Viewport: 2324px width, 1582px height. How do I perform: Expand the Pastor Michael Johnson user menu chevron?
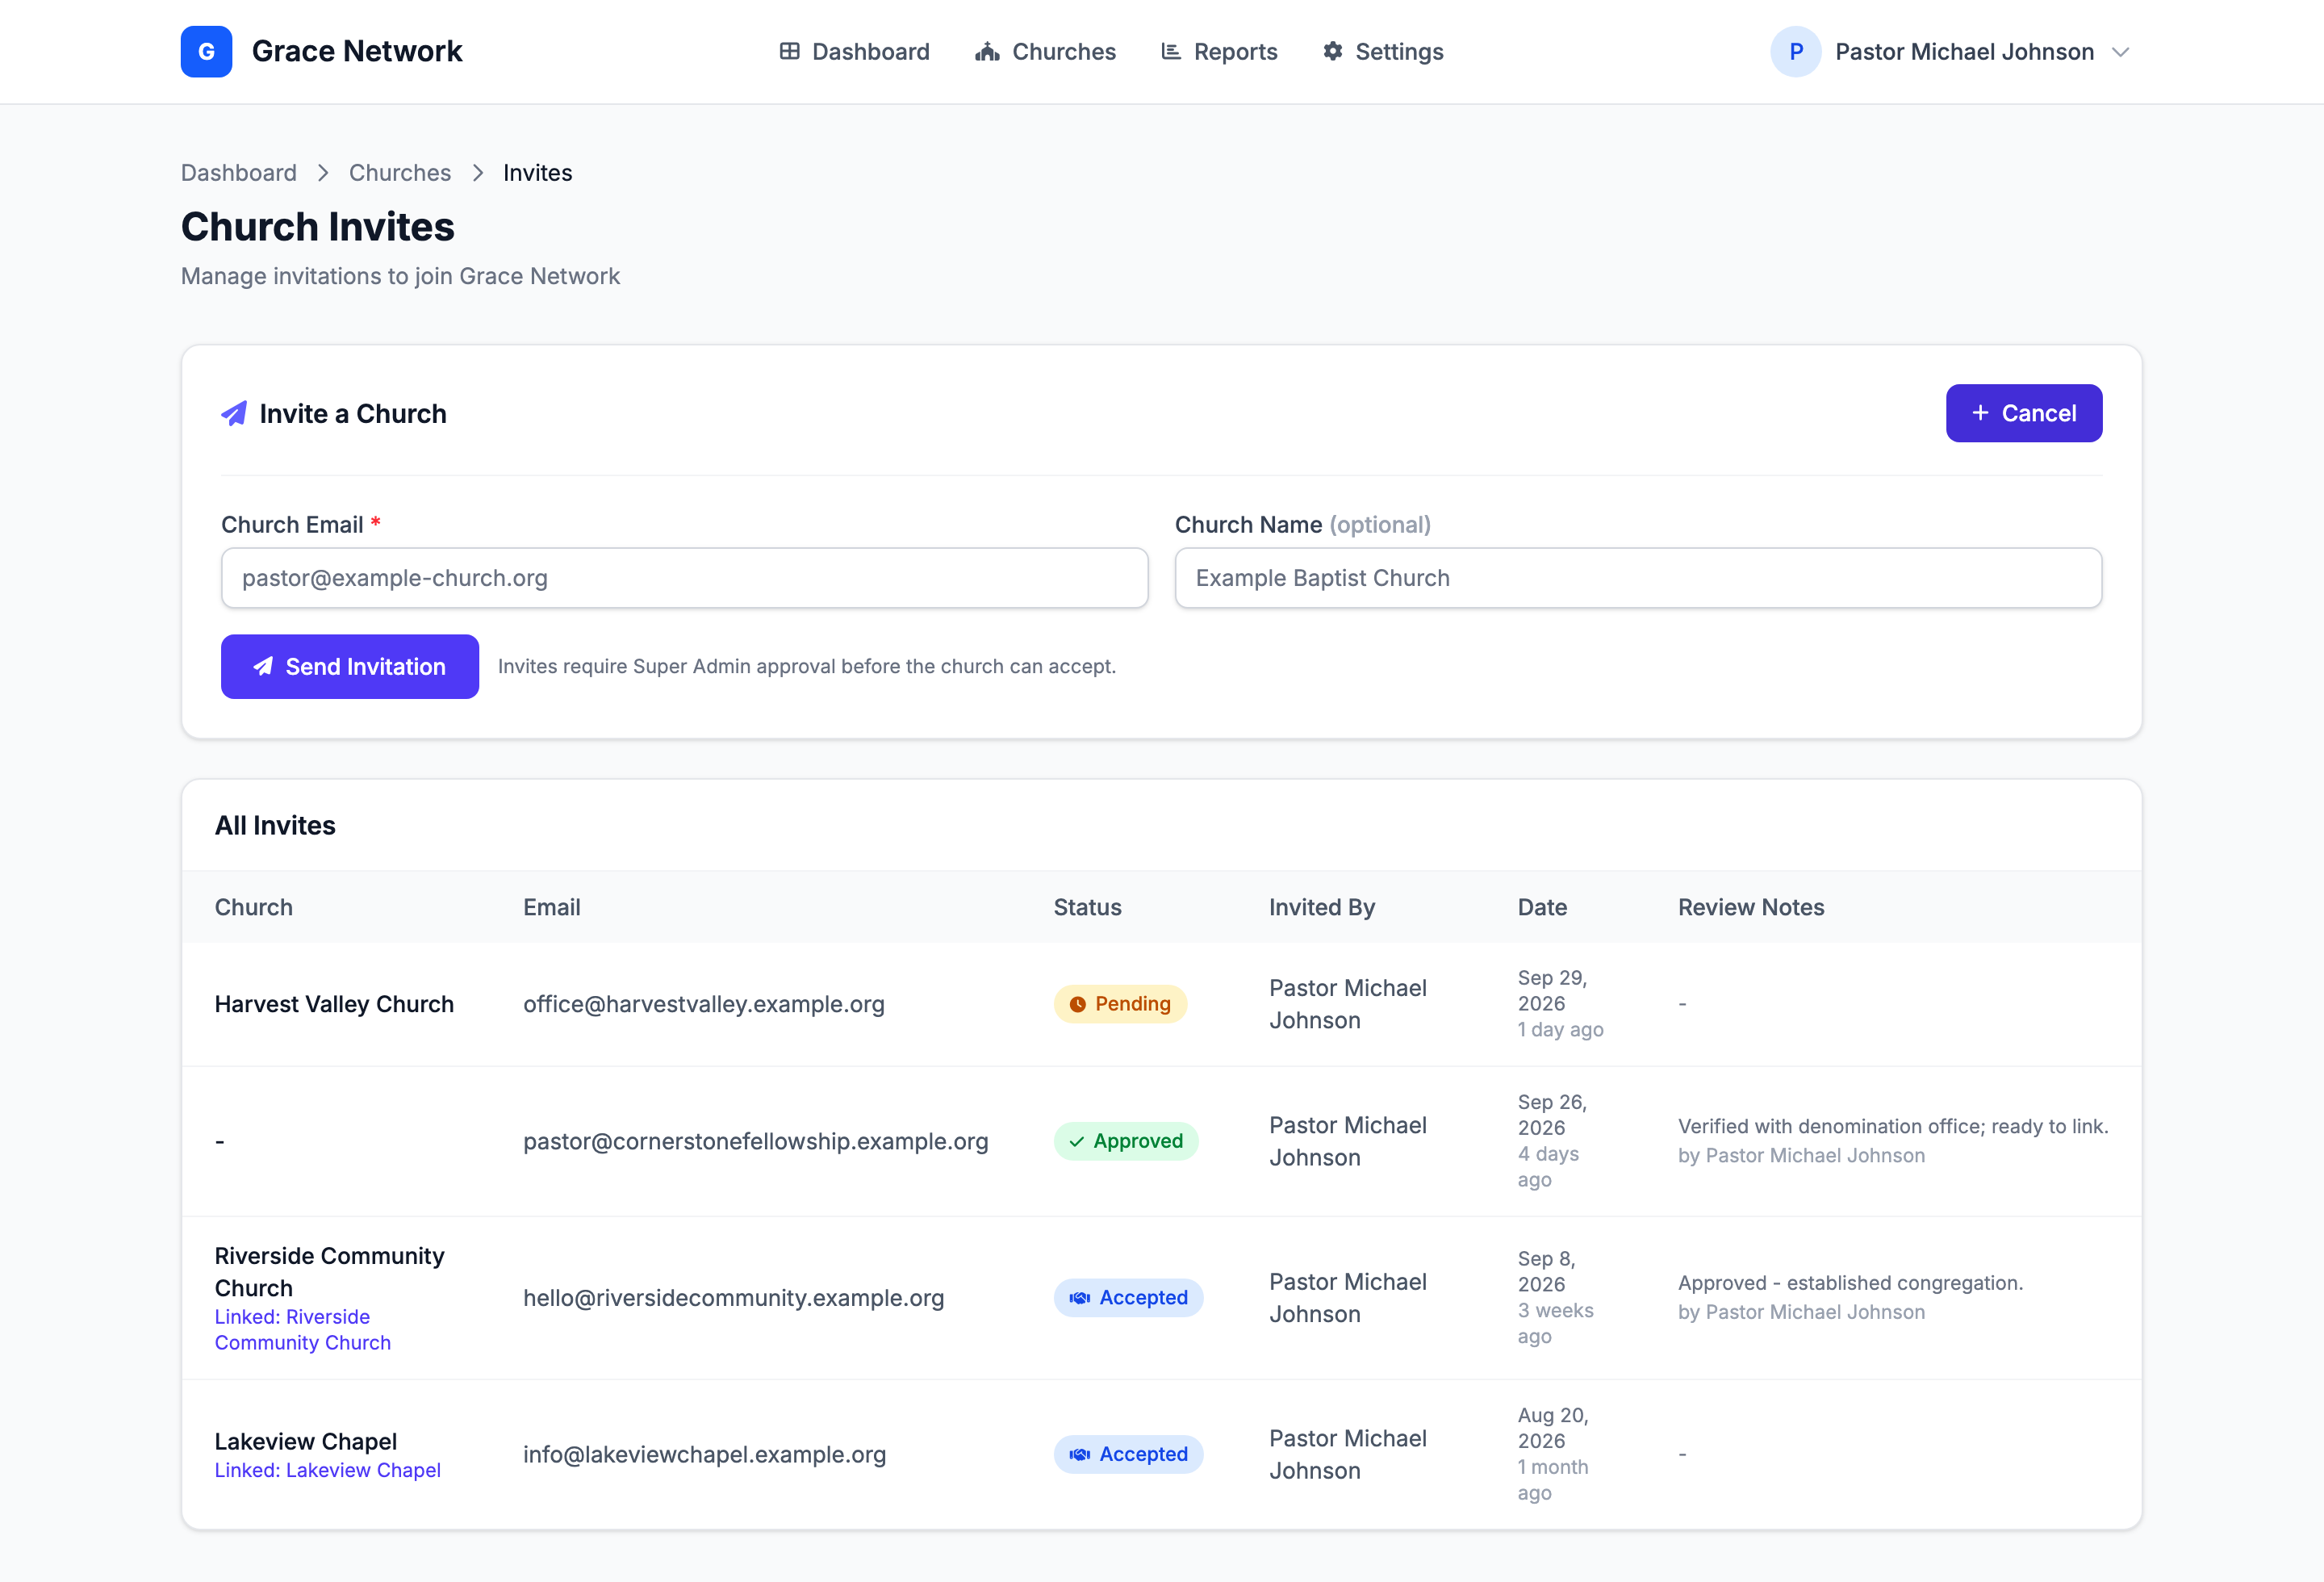pos(2121,52)
